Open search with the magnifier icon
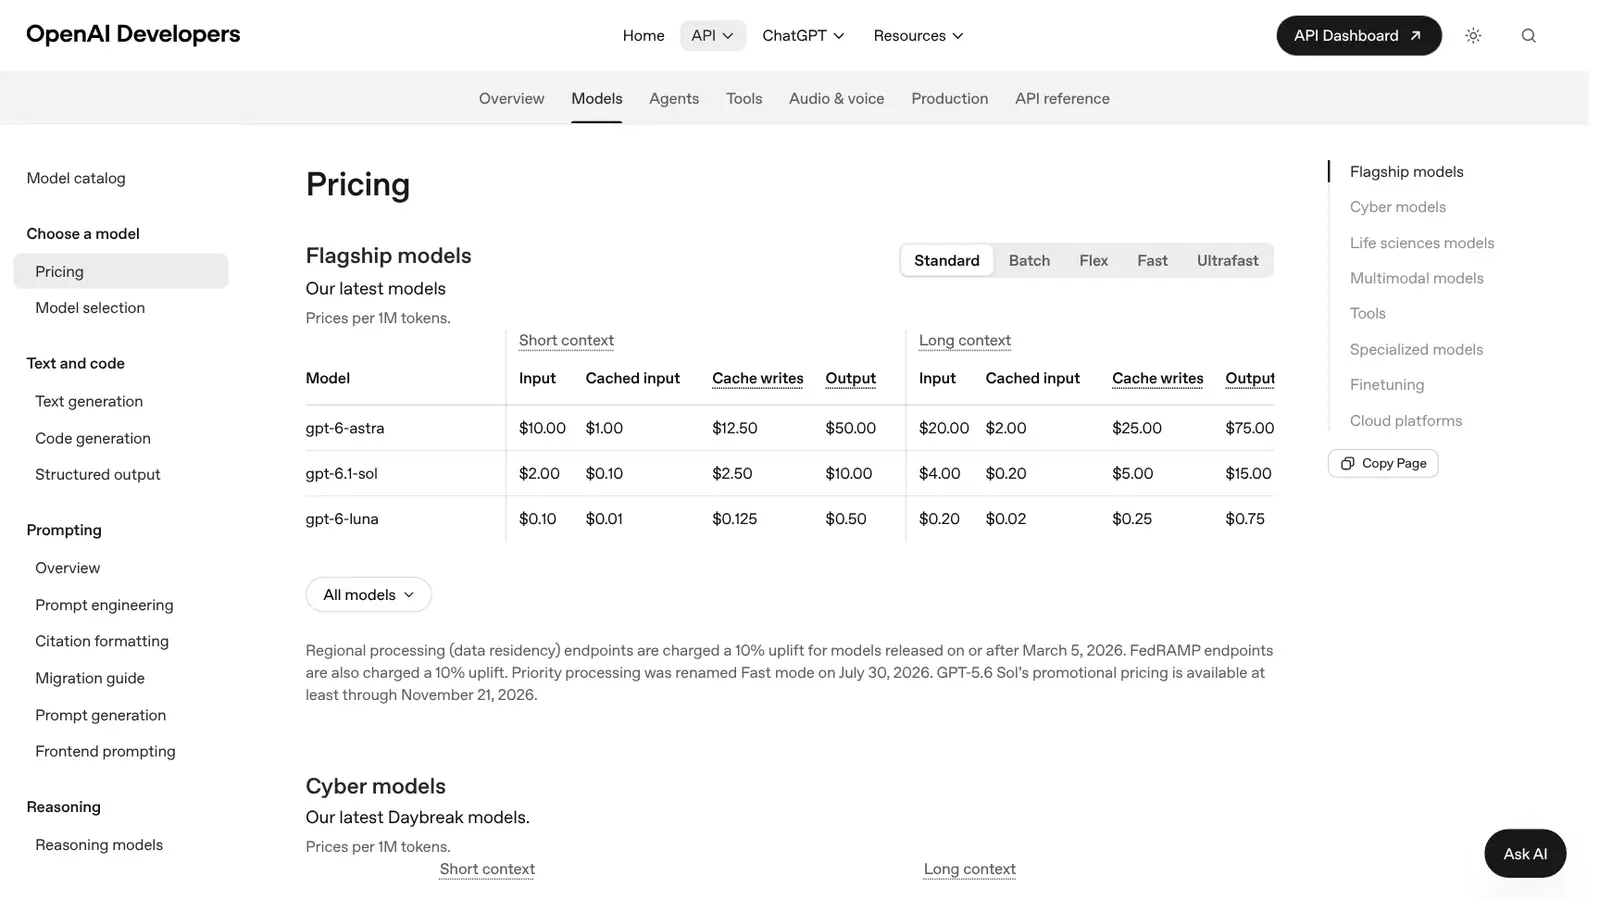The width and height of the screenshot is (1600, 900). coord(1528,36)
